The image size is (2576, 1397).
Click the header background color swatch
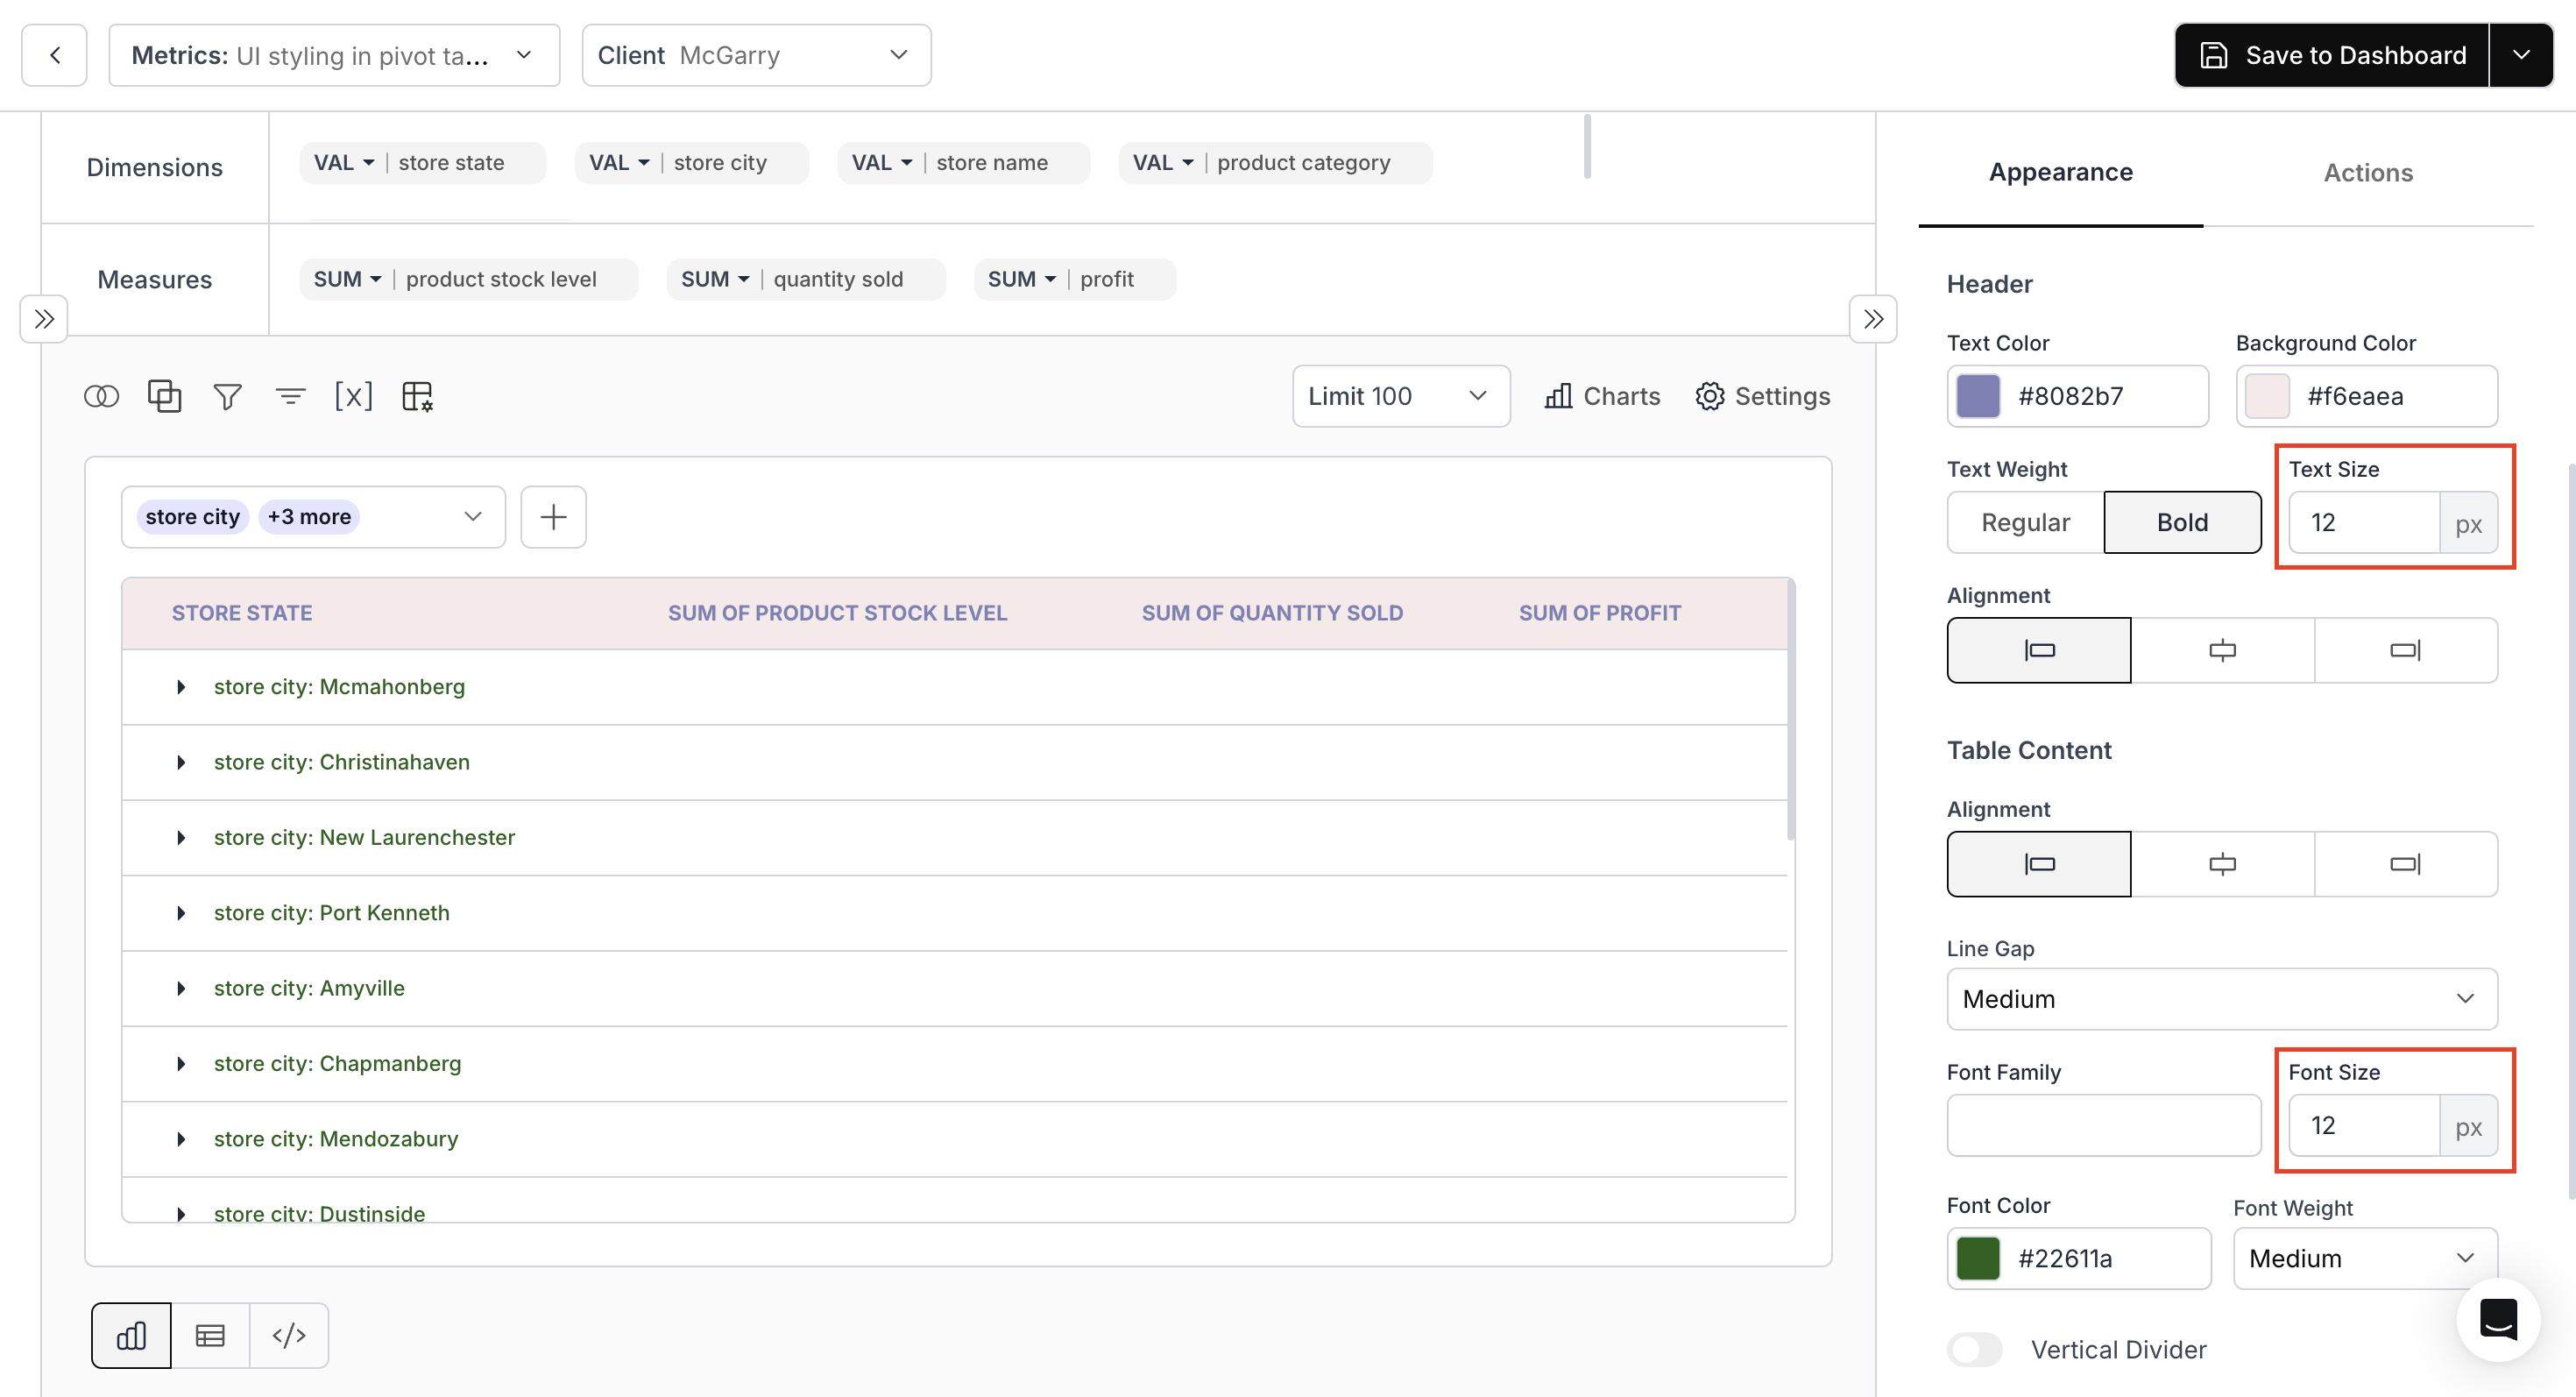tap(2268, 396)
